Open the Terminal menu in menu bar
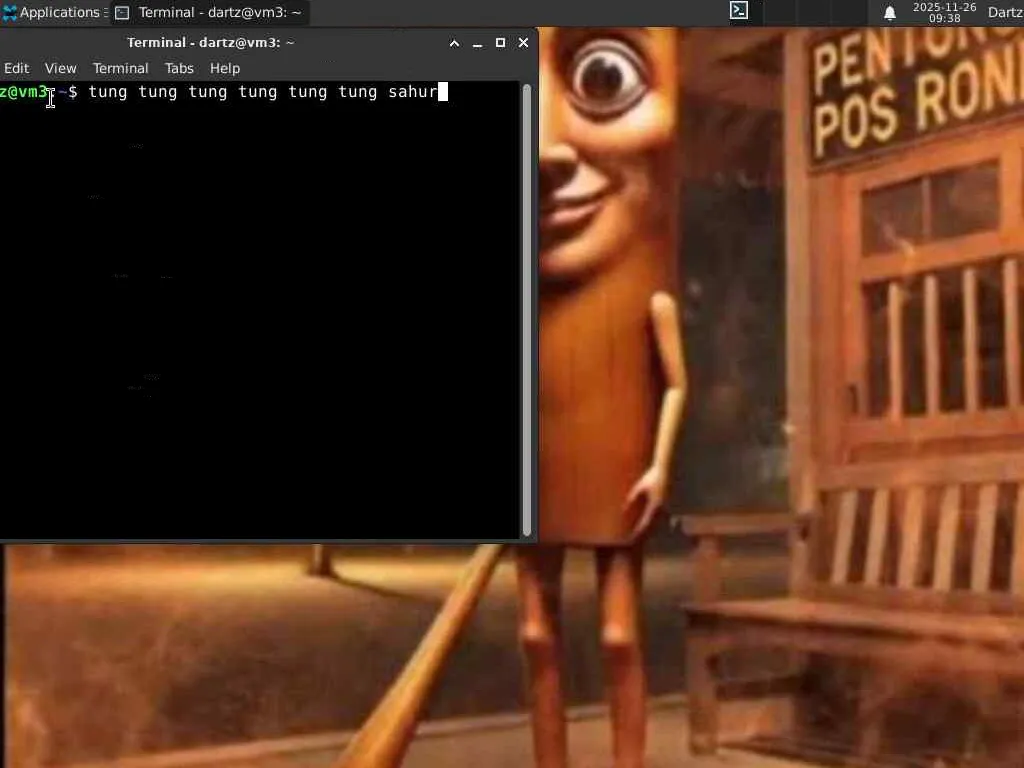The image size is (1024, 768). point(120,68)
